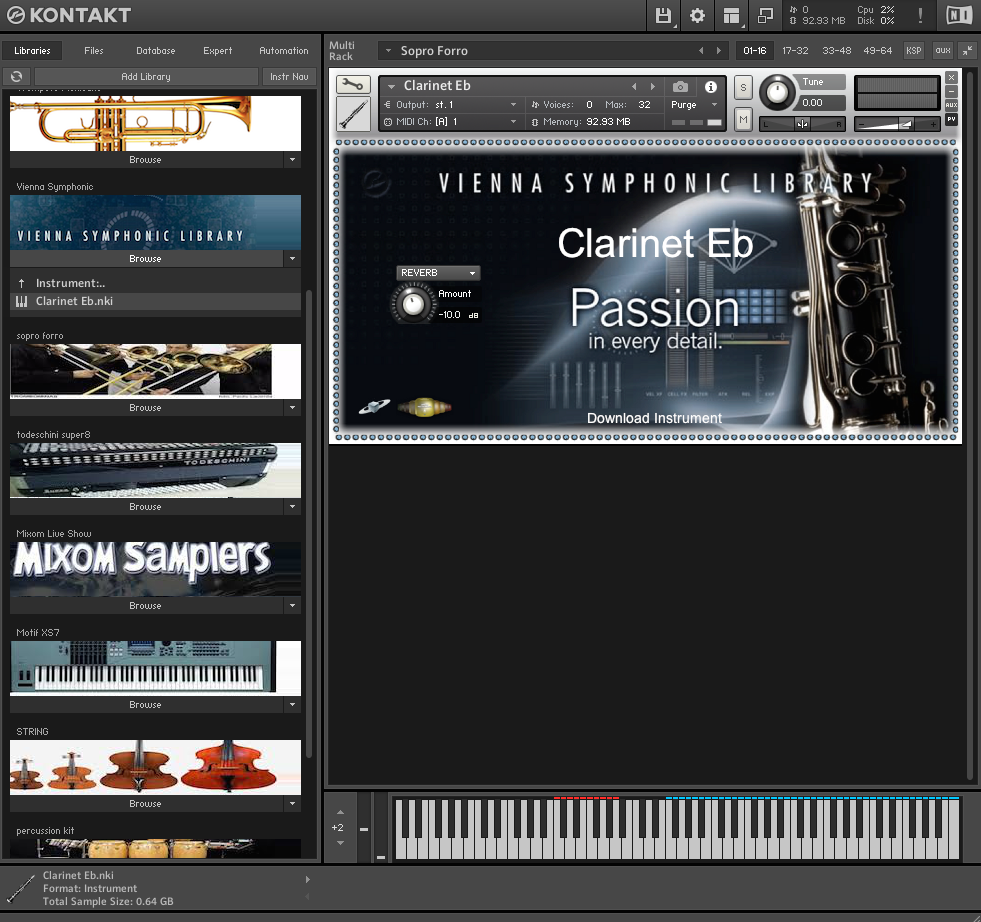The height and width of the screenshot is (922, 981).
Task: Minimize the instrument header view
Action: click(951, 91)
